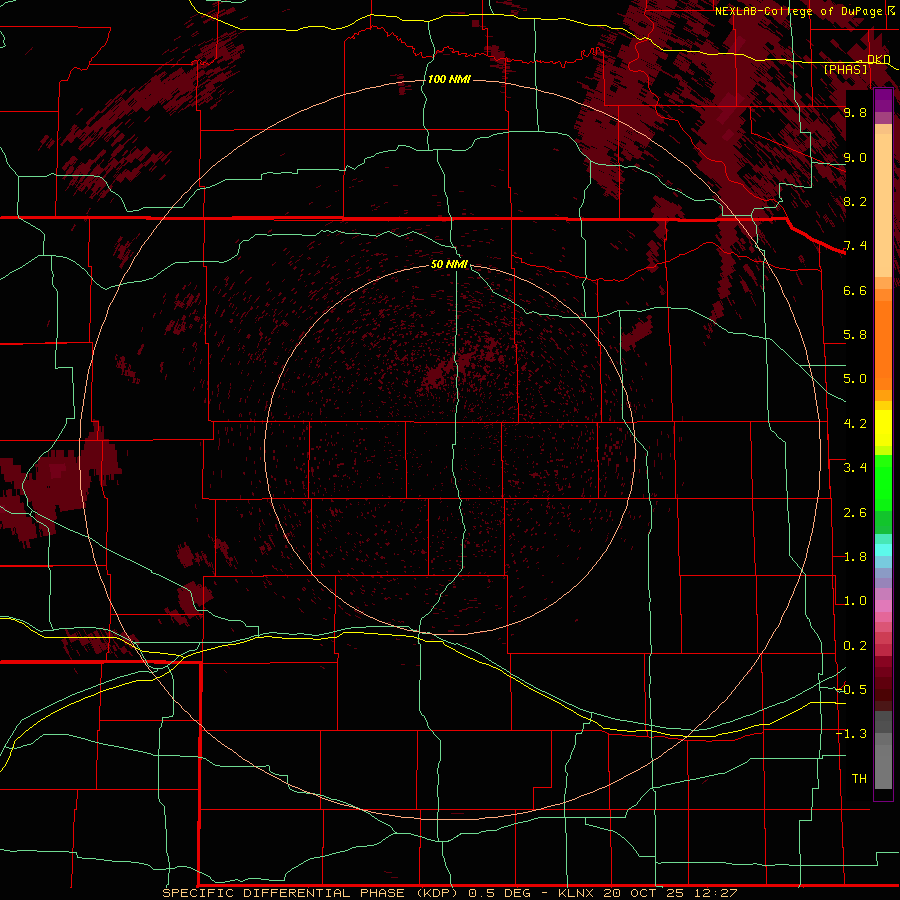
Task: Click the purple band atop the color bar
Action: point(883,100)
